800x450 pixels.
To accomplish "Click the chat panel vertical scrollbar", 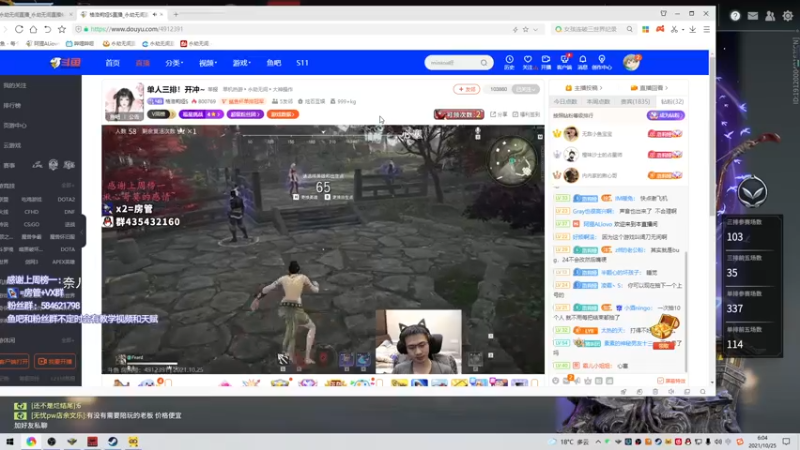I will (686, 311).
